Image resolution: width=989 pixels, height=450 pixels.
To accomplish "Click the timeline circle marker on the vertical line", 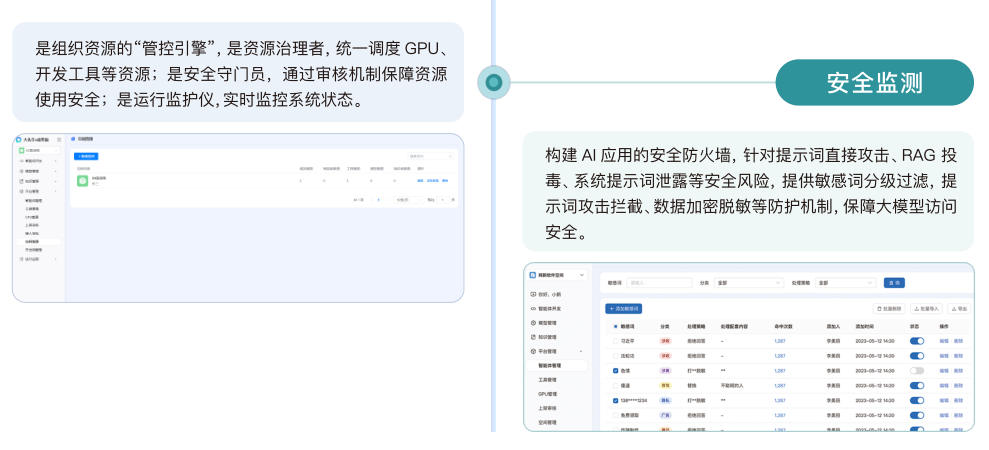I will (x=493, y=81).
